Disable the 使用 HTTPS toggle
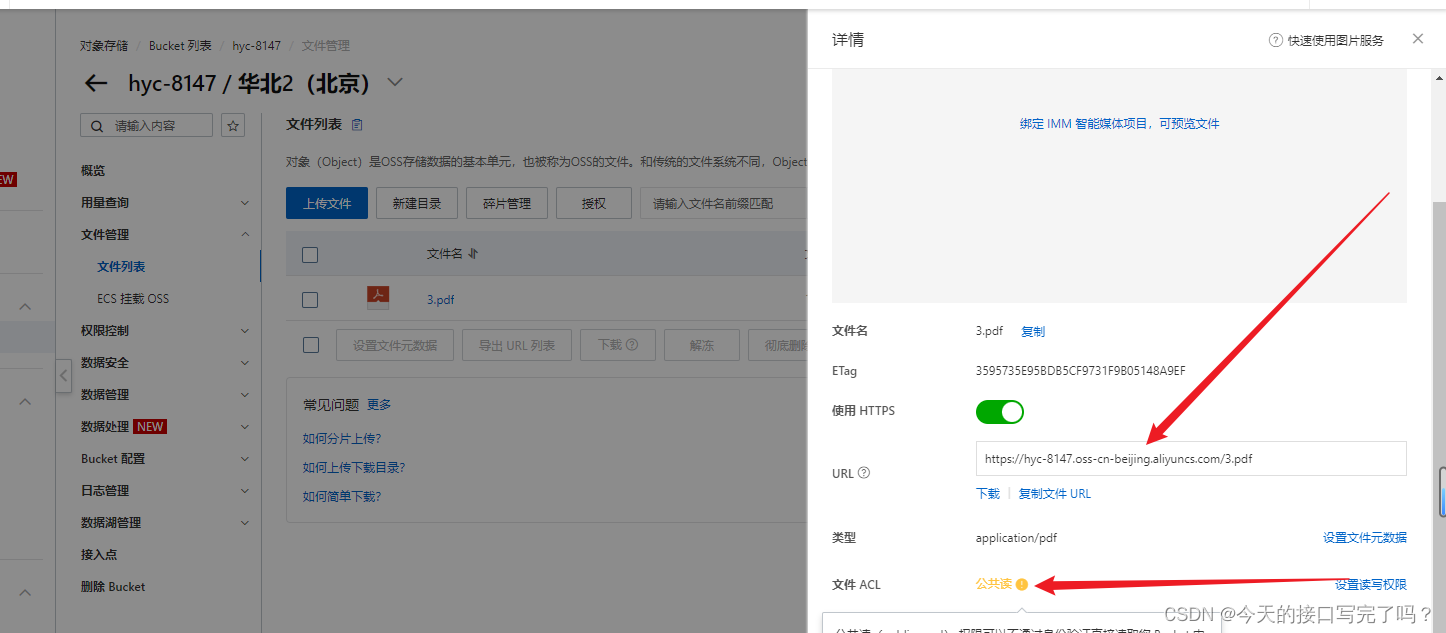 [999, 411]
